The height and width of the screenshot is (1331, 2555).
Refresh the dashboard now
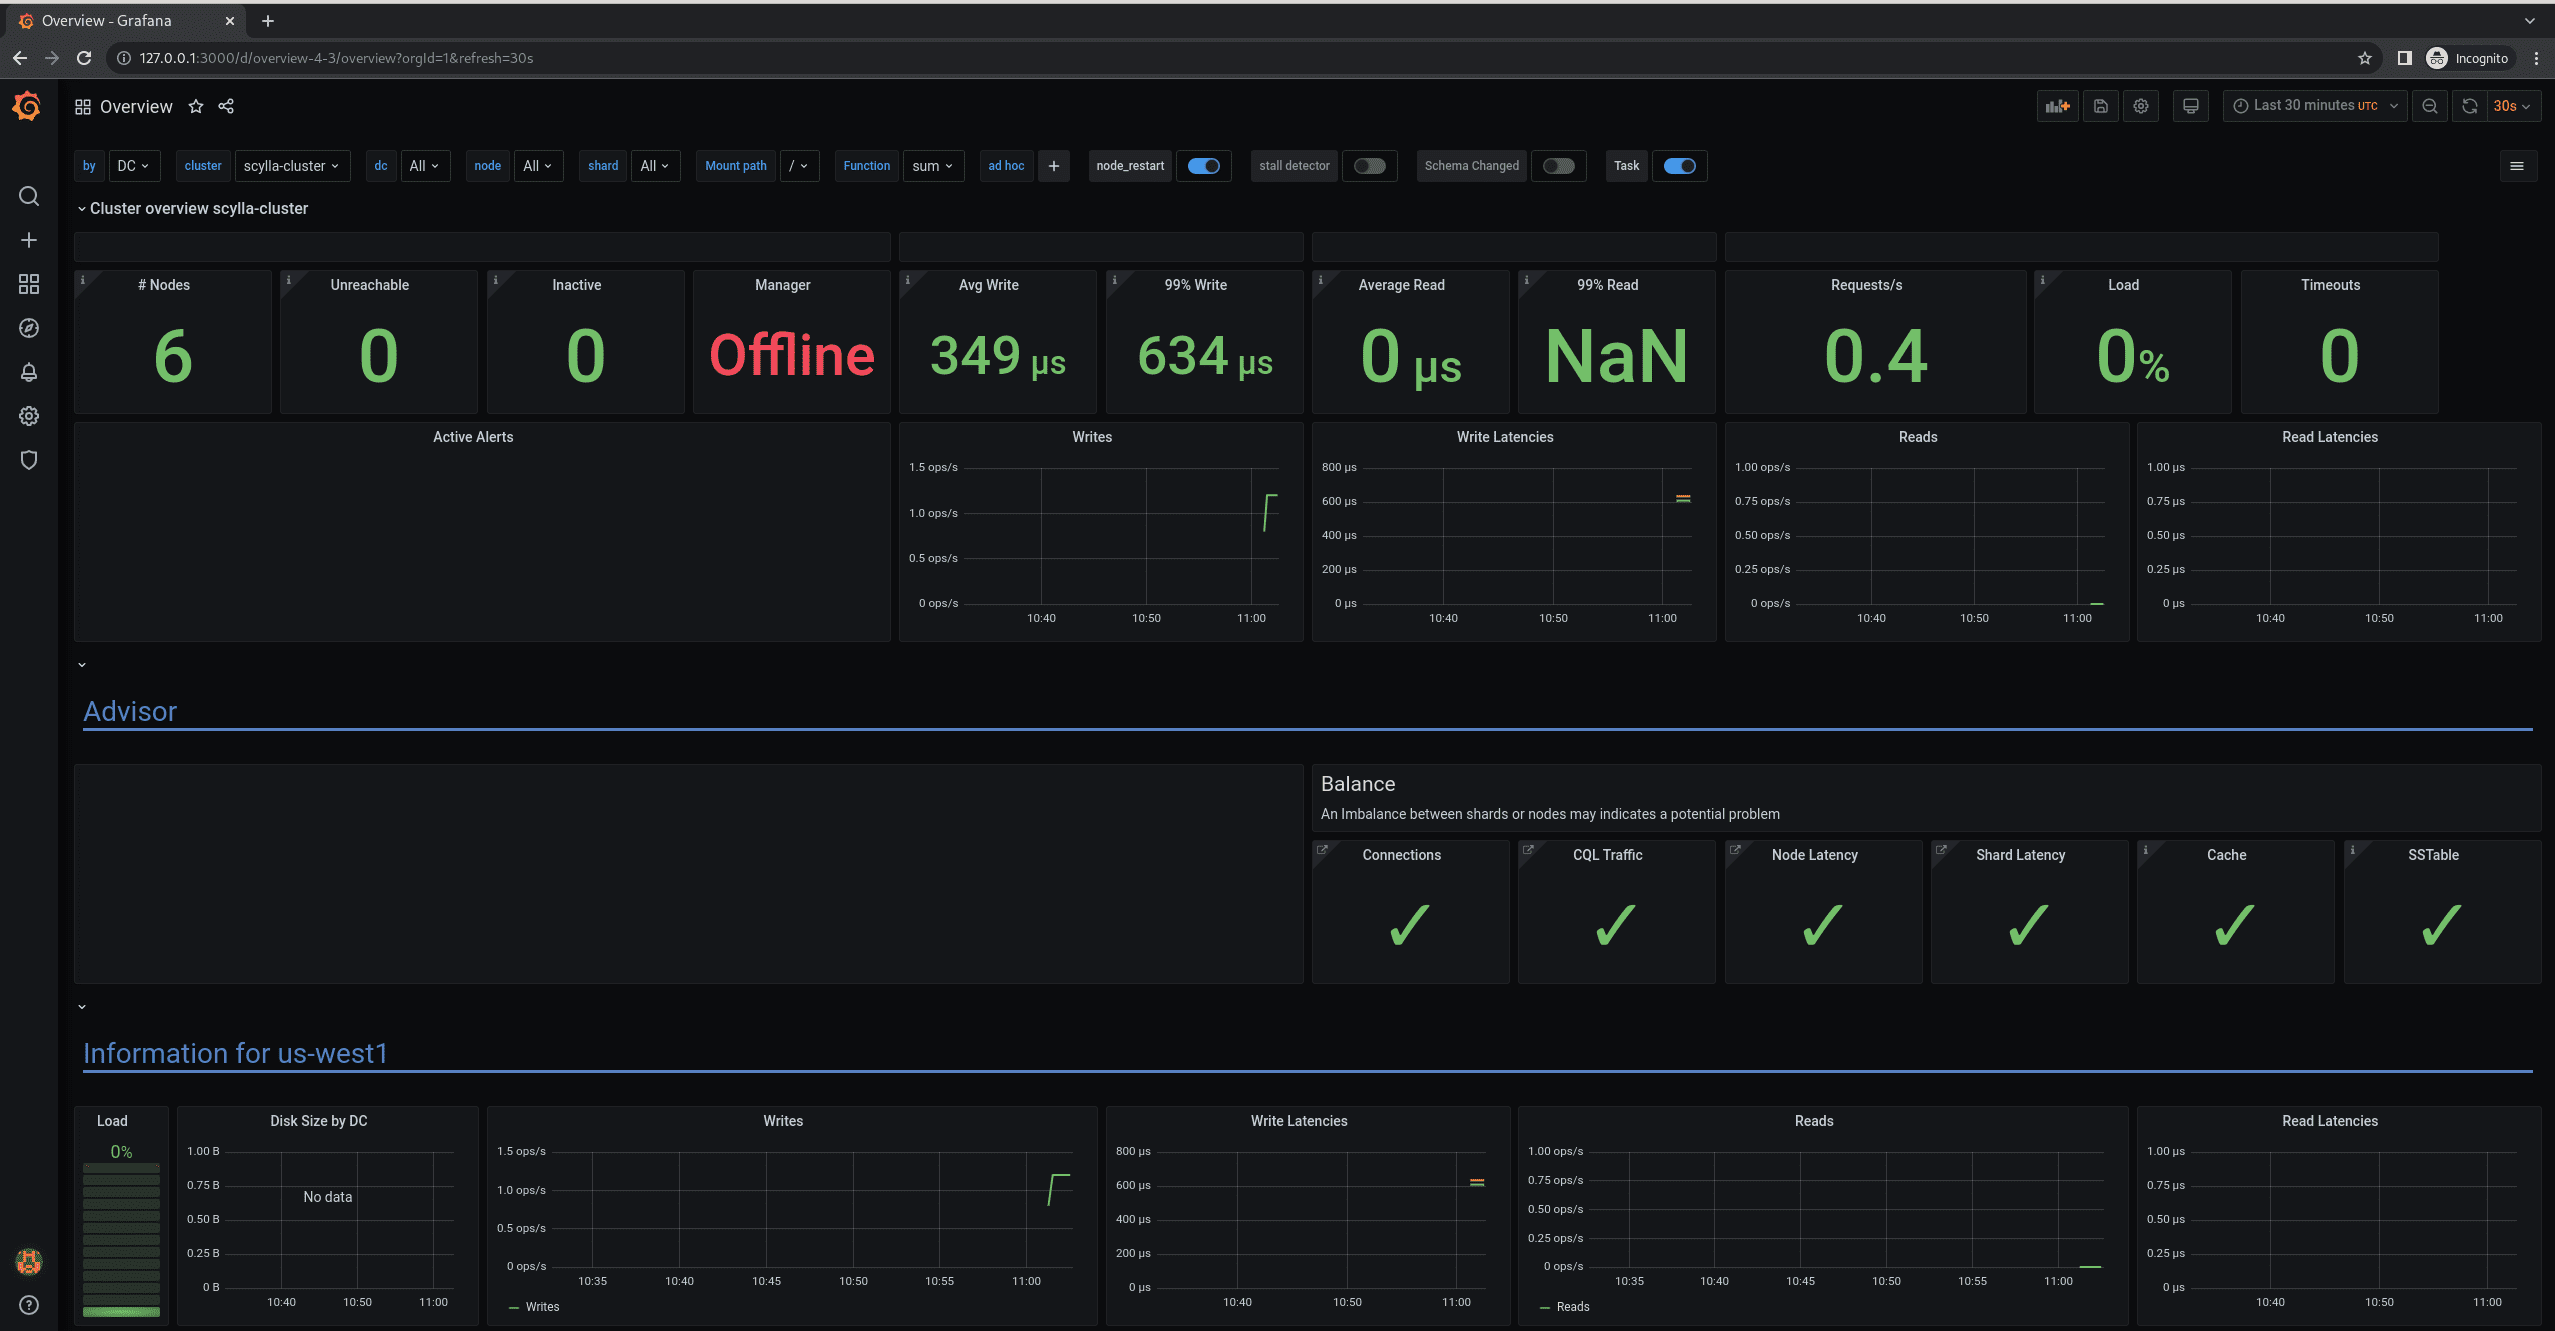click(x=2469, y=106)
